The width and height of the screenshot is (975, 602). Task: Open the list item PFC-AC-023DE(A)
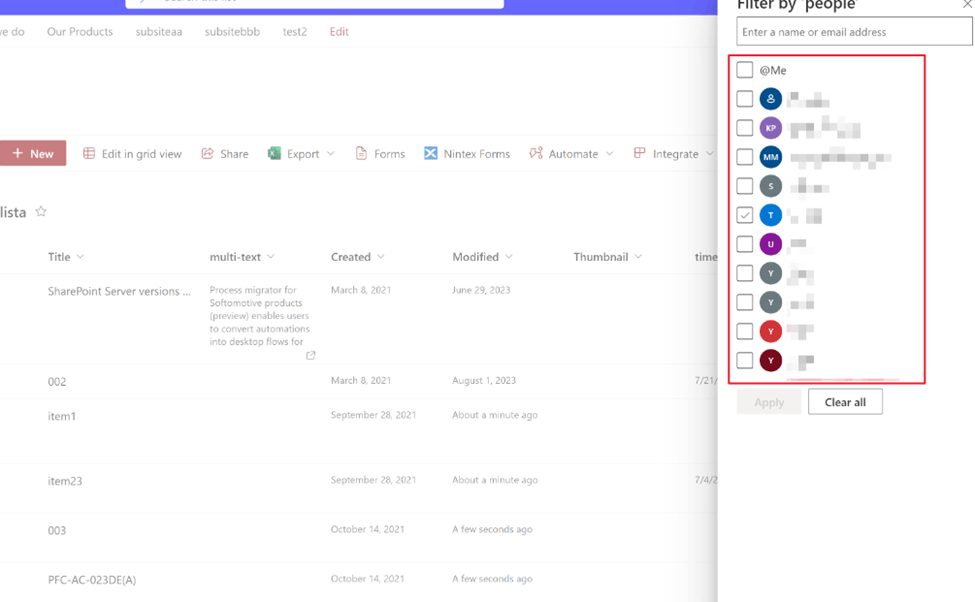click(92, 580)
